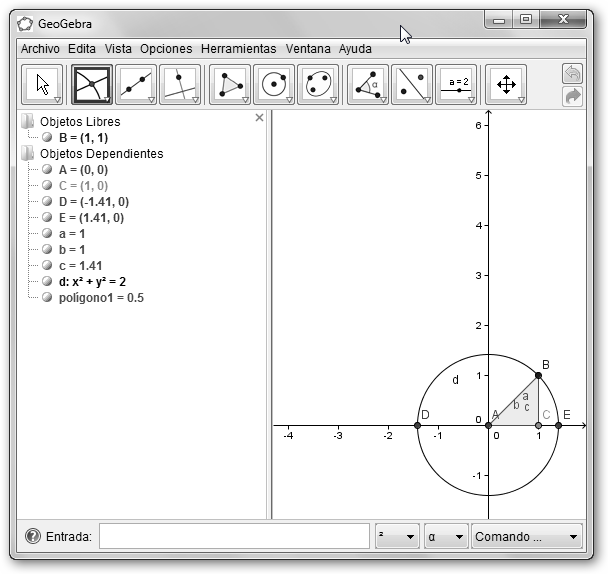
Task: Select the Move arrow tool
Action: (42, 85)
